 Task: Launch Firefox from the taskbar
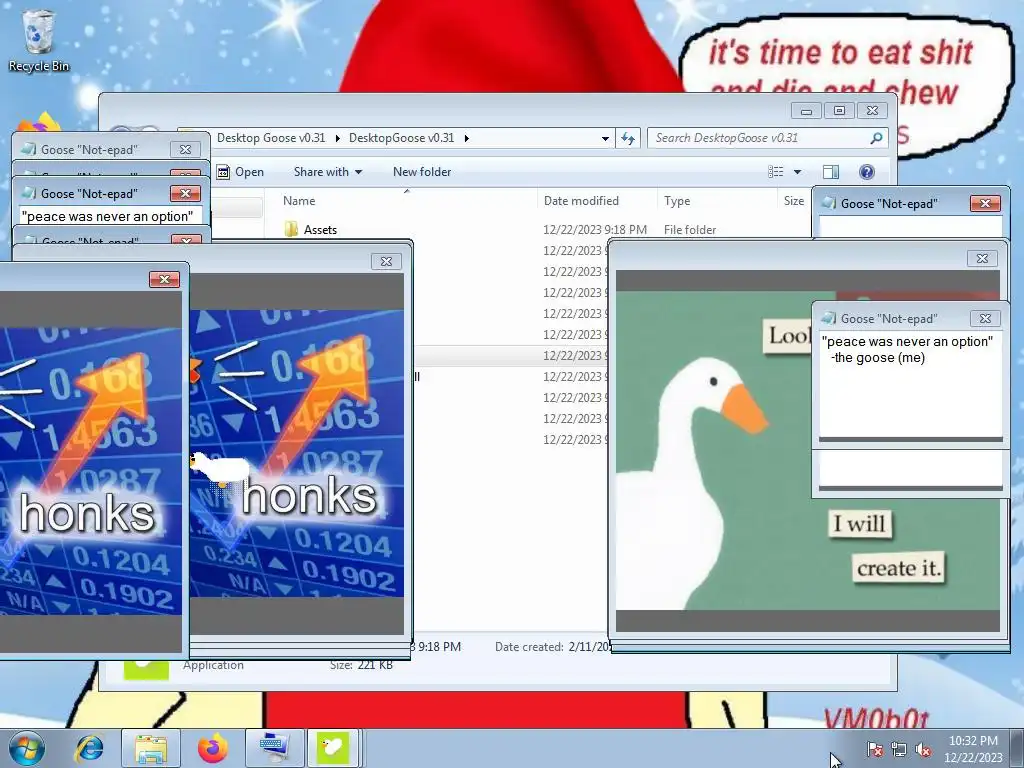click(212, 748)
